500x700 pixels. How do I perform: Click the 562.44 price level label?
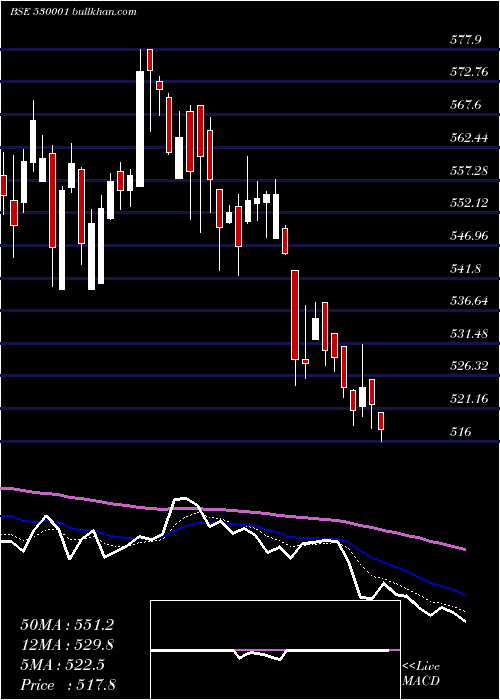tap(469, 138)
